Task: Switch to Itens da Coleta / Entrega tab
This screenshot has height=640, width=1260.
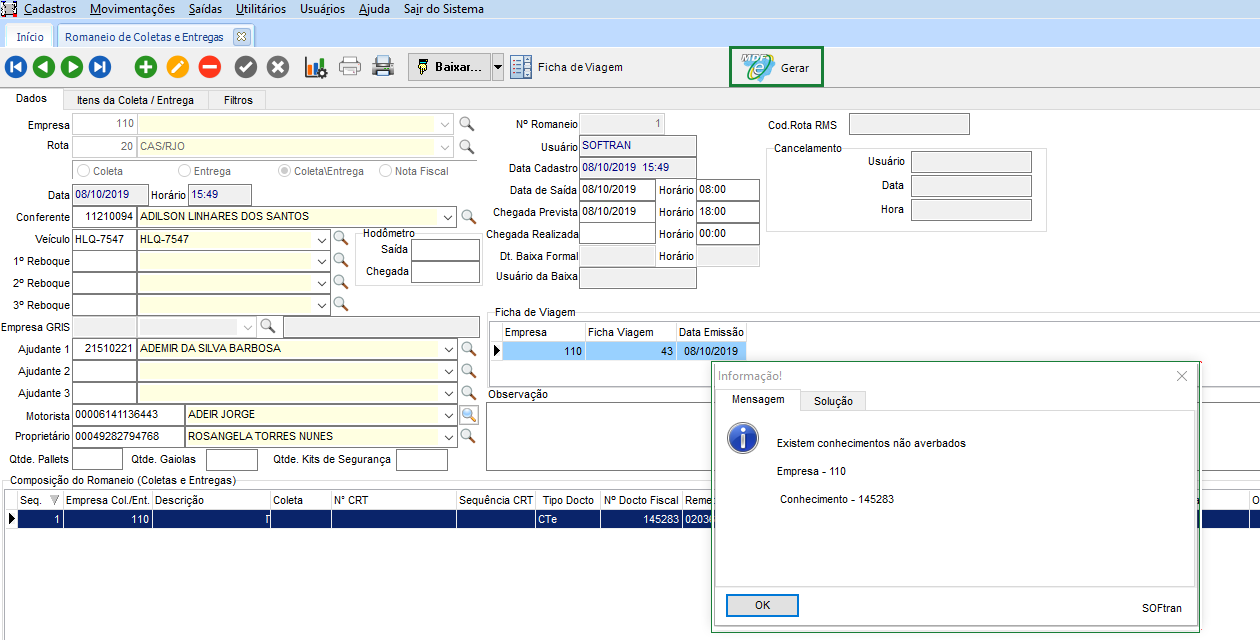Action: click(x=135, y=100)
